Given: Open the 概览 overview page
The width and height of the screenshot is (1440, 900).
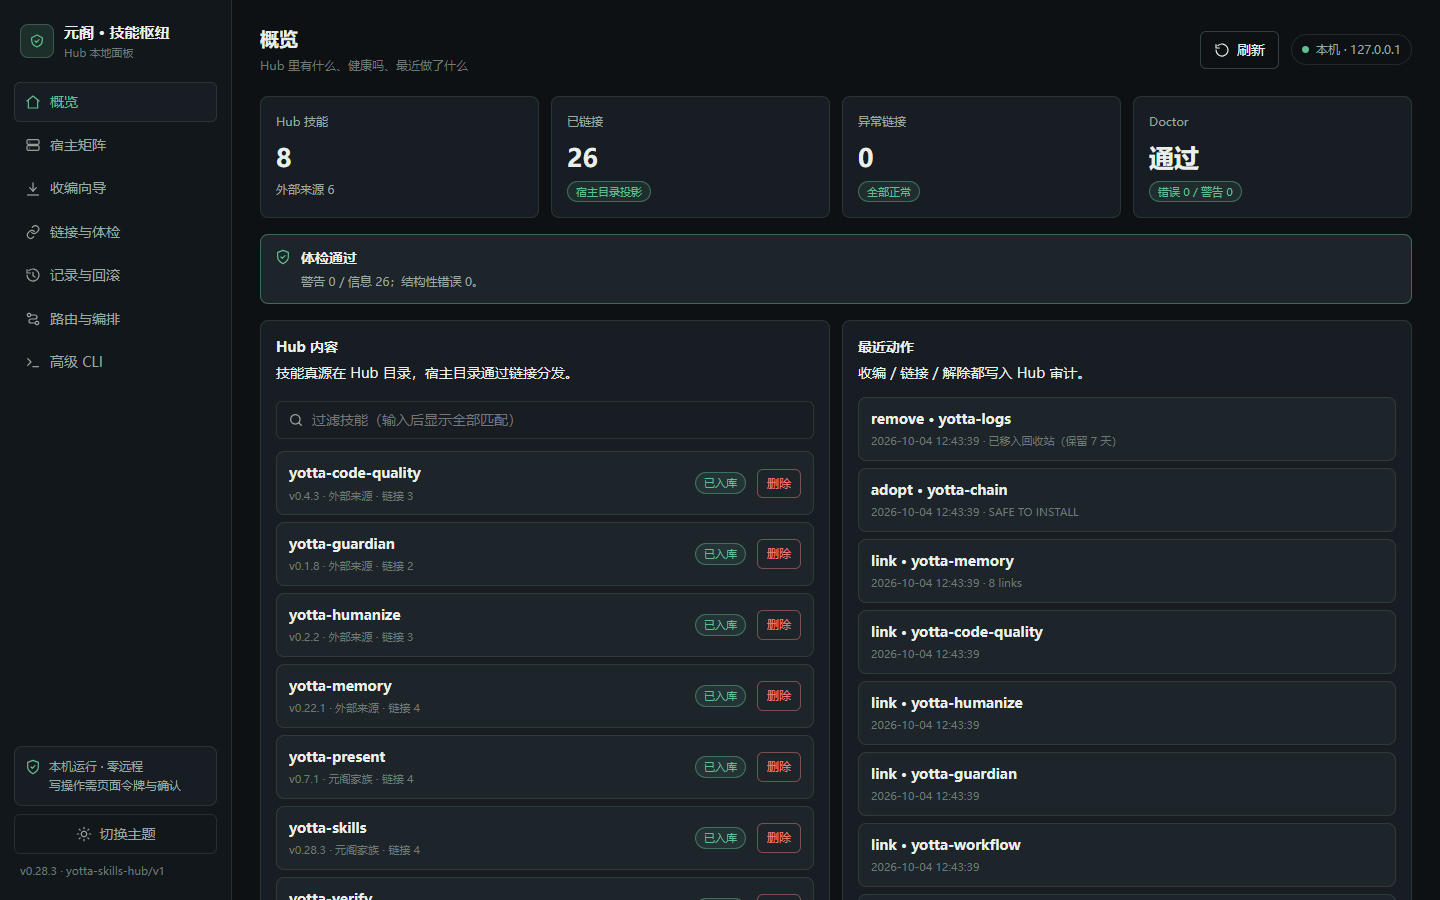Looking at the screenshot, I should 115,102.
